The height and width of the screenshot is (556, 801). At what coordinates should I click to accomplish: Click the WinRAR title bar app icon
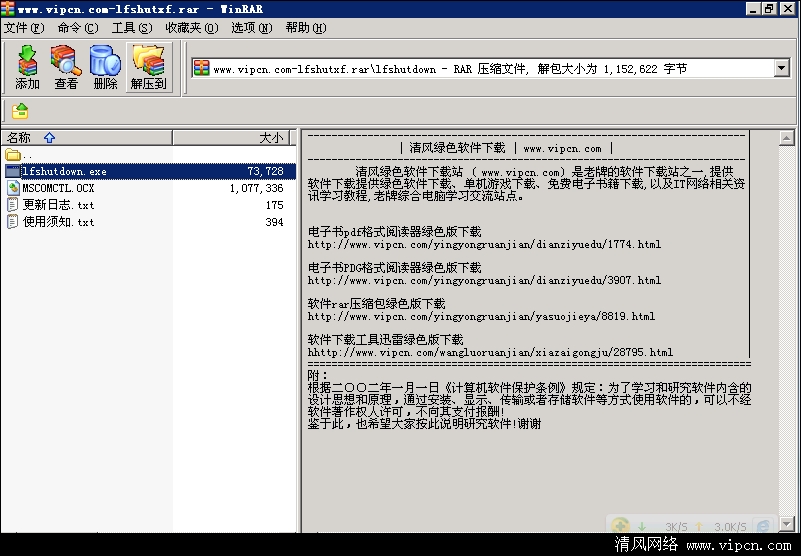tap(8, 8)
